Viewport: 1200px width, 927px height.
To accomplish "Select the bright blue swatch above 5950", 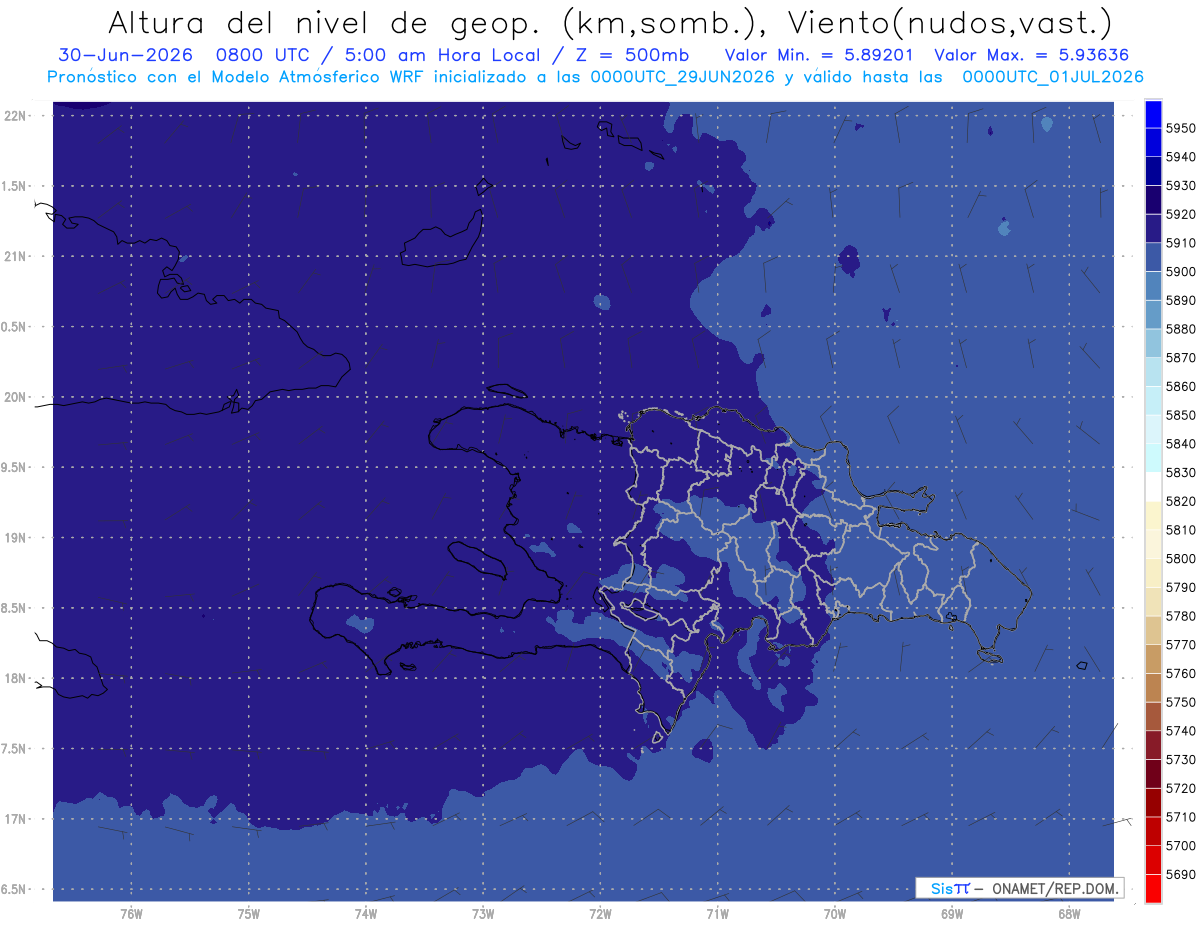I will tap(1153, 114).
